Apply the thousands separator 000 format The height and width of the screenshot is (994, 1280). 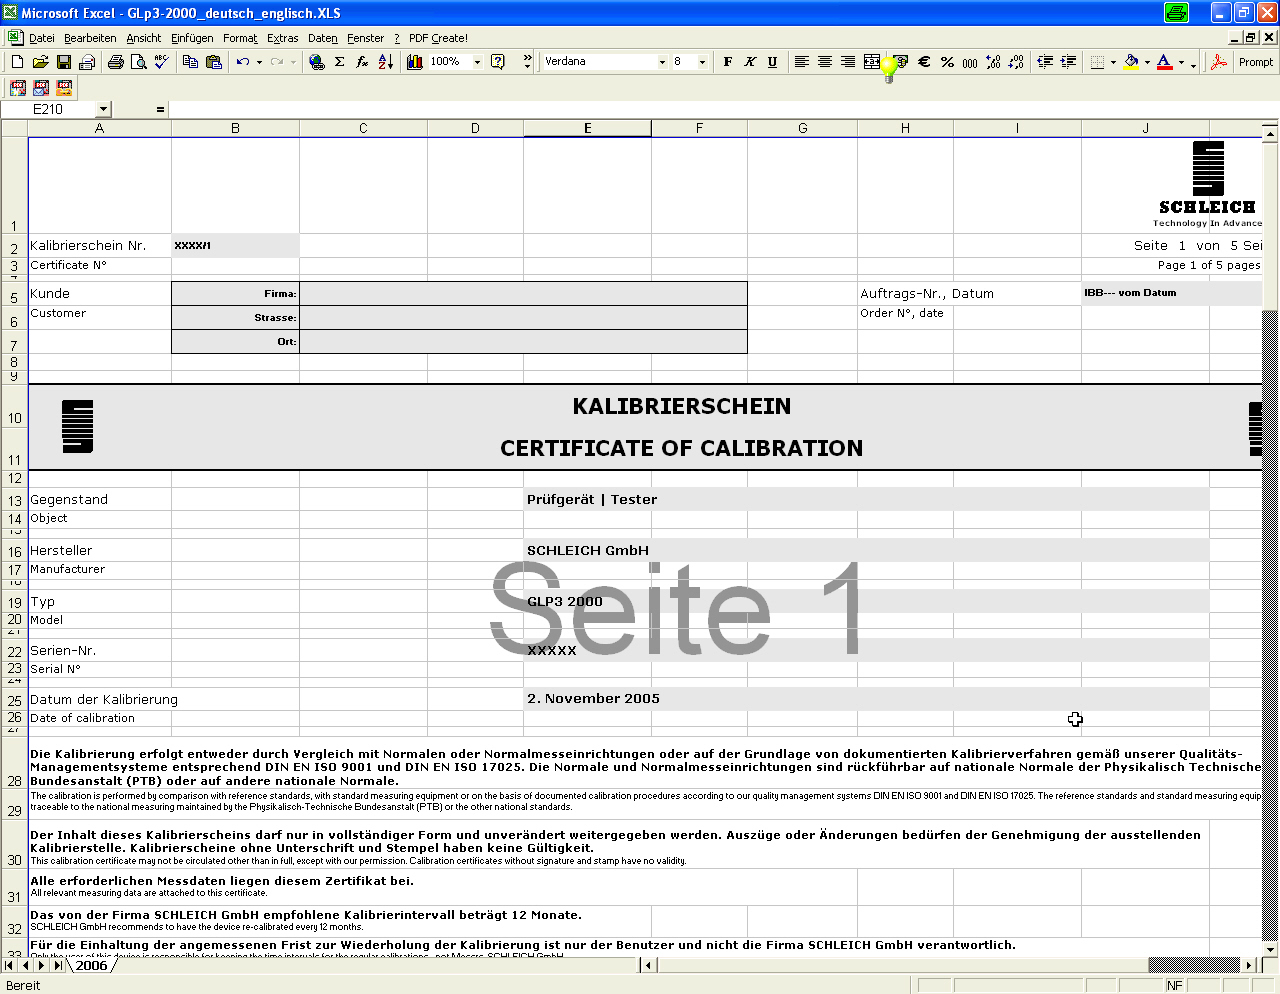[x=970, y=62]
